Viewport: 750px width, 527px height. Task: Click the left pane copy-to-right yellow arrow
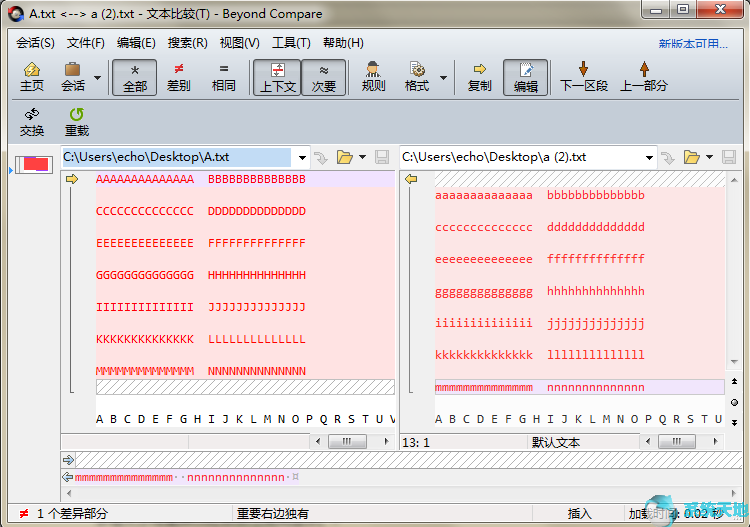click(x=72, y=179)
